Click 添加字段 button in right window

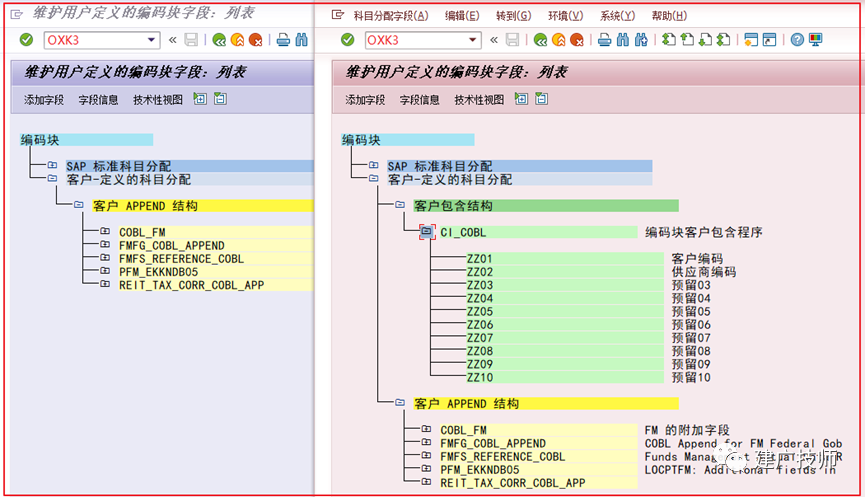coord(365,100)
